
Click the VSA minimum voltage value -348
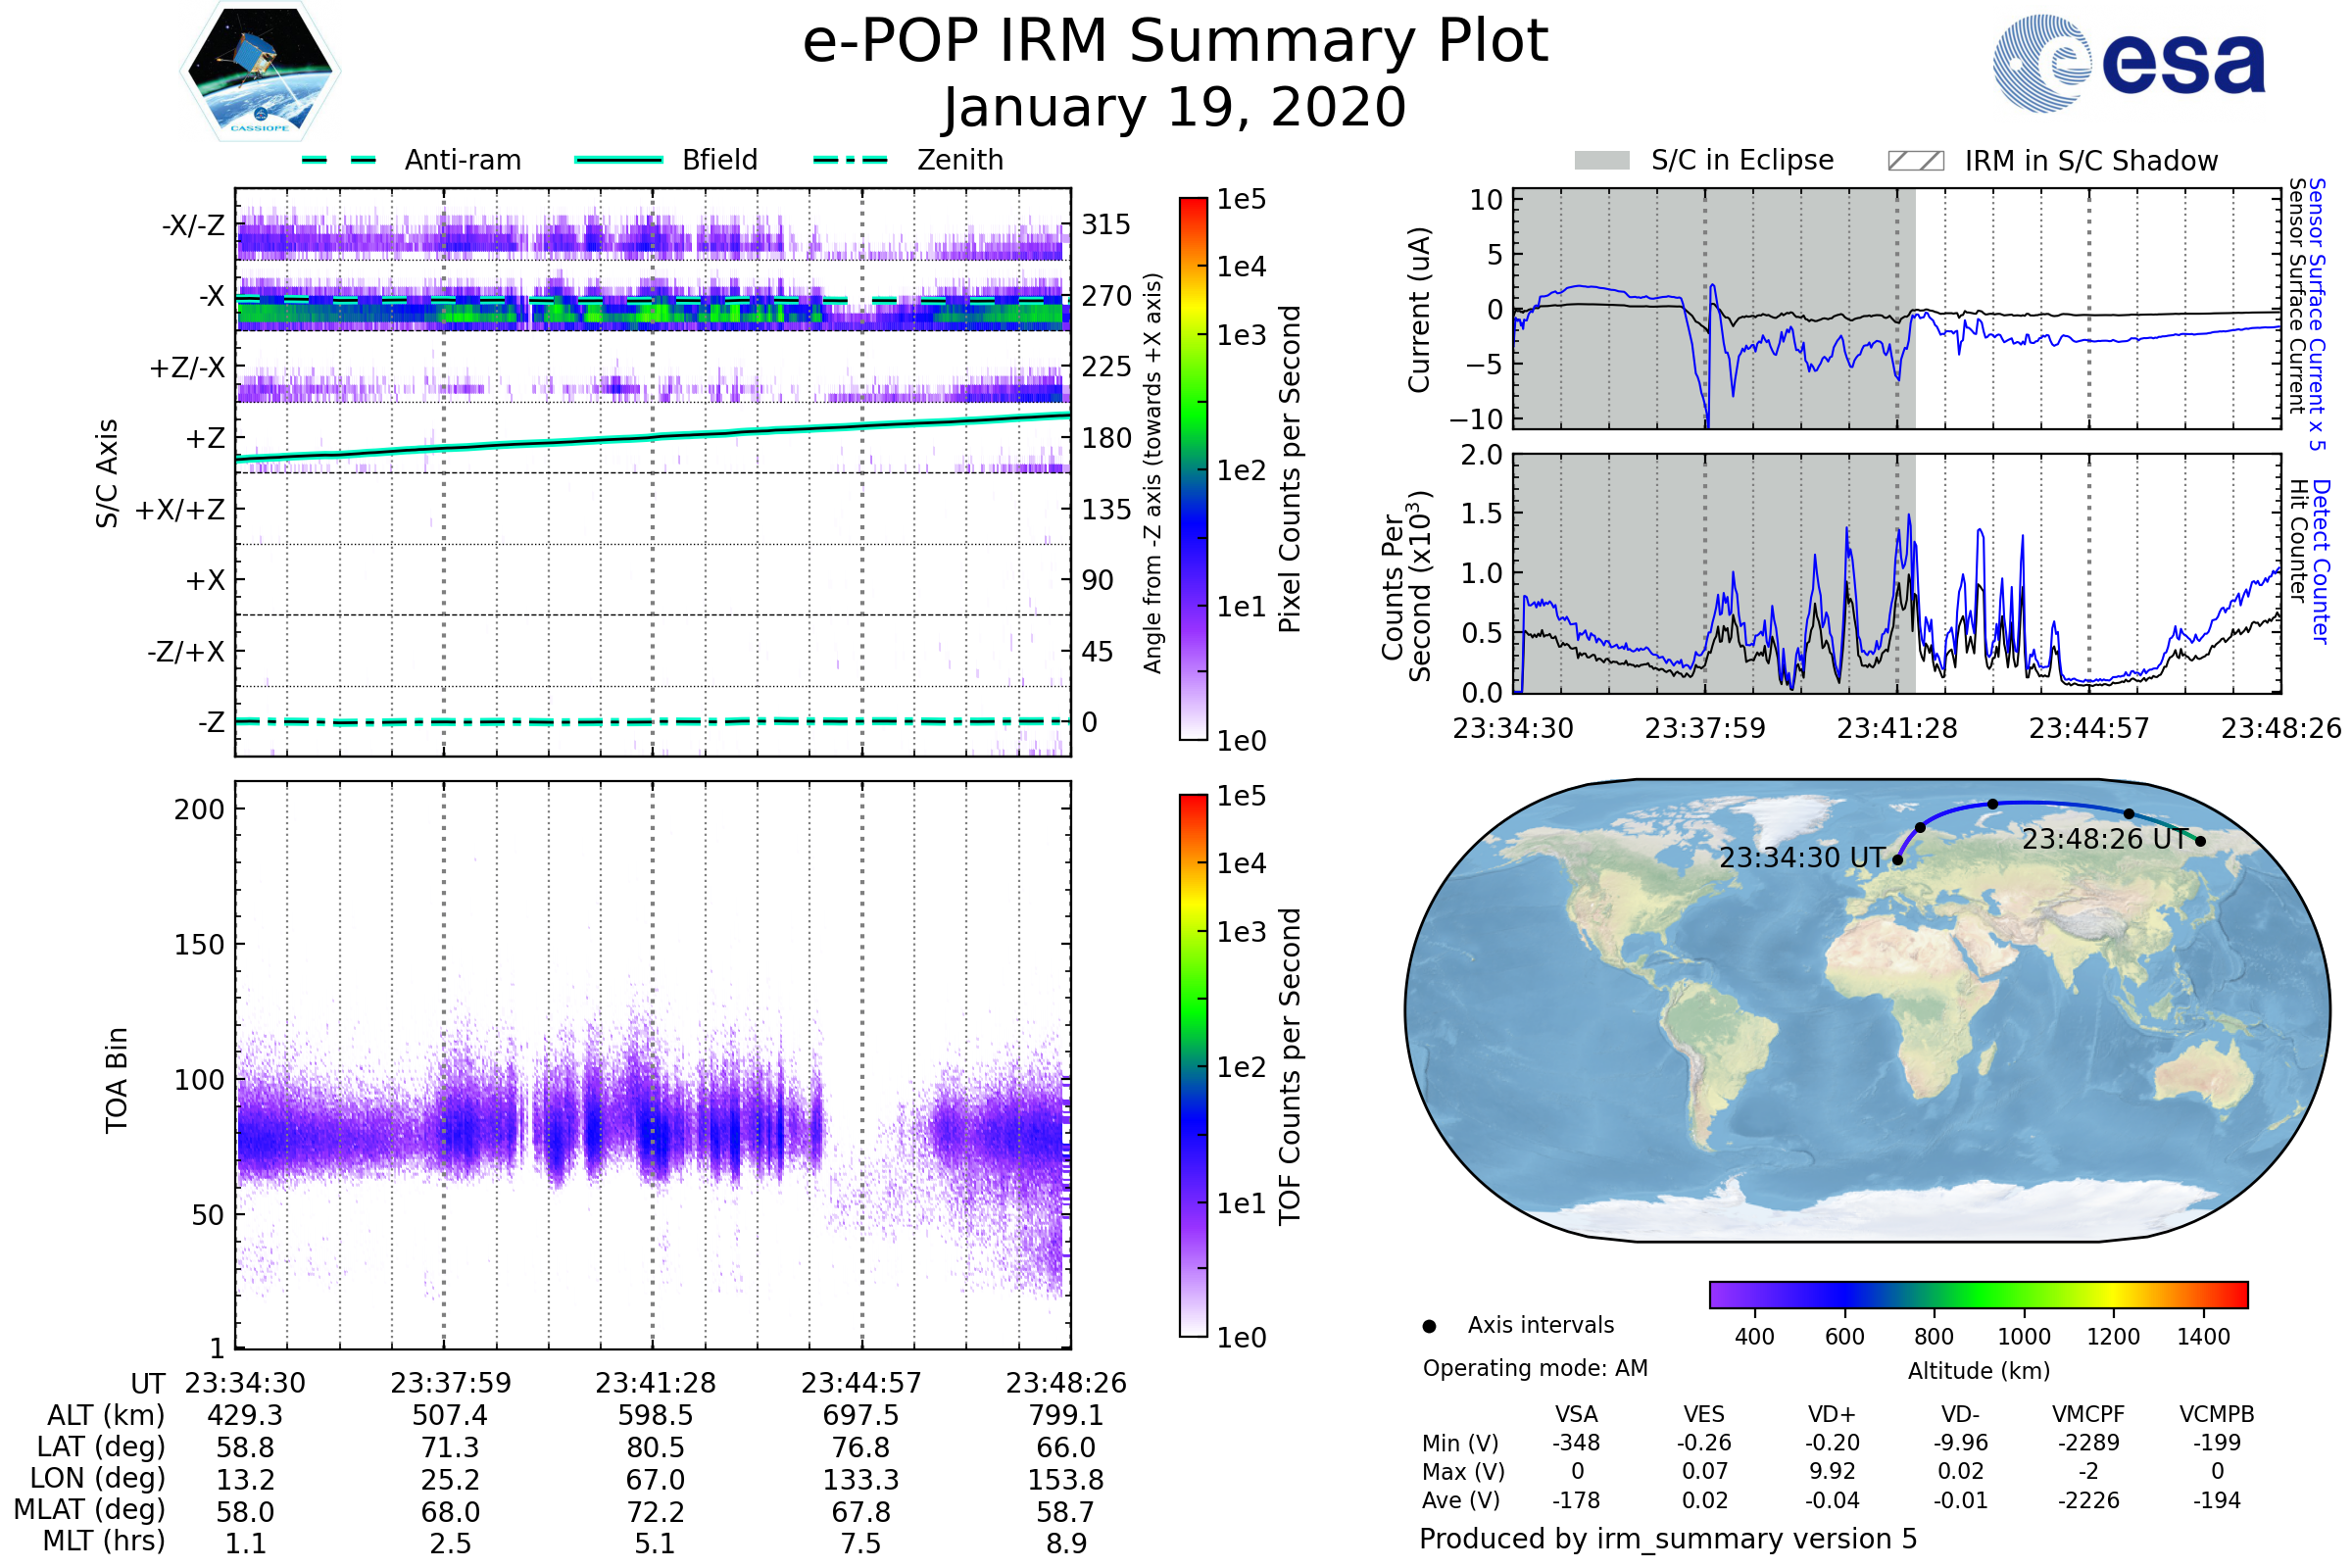1576,1443
